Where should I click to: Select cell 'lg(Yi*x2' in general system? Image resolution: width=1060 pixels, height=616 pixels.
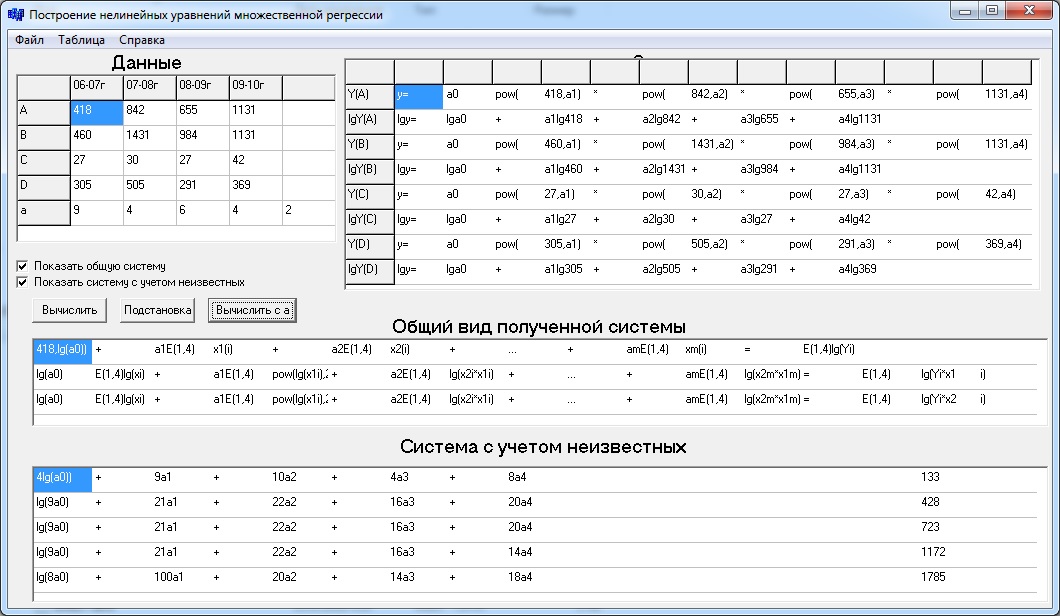(x=947, y=402)
